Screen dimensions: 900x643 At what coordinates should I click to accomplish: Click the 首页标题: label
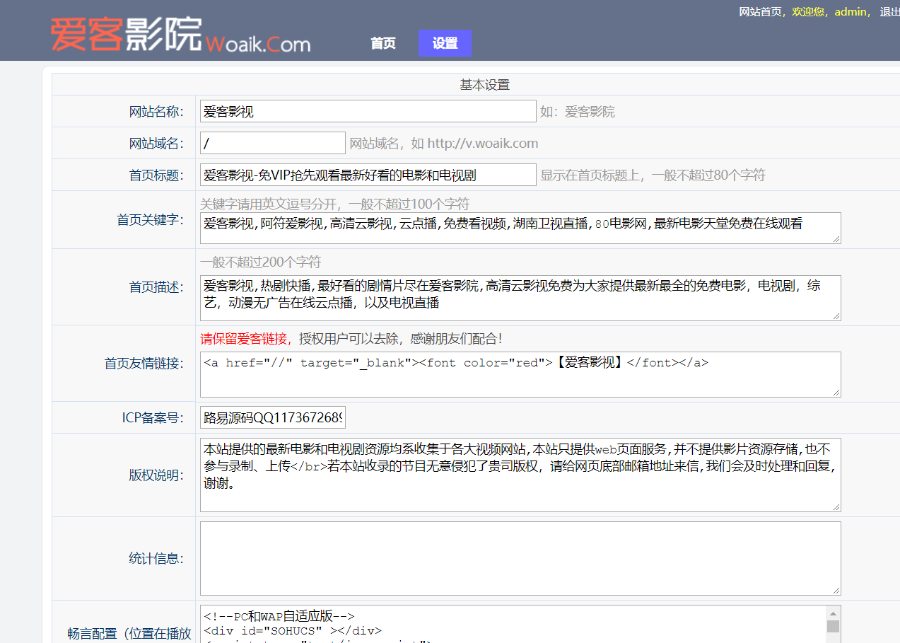156,175
